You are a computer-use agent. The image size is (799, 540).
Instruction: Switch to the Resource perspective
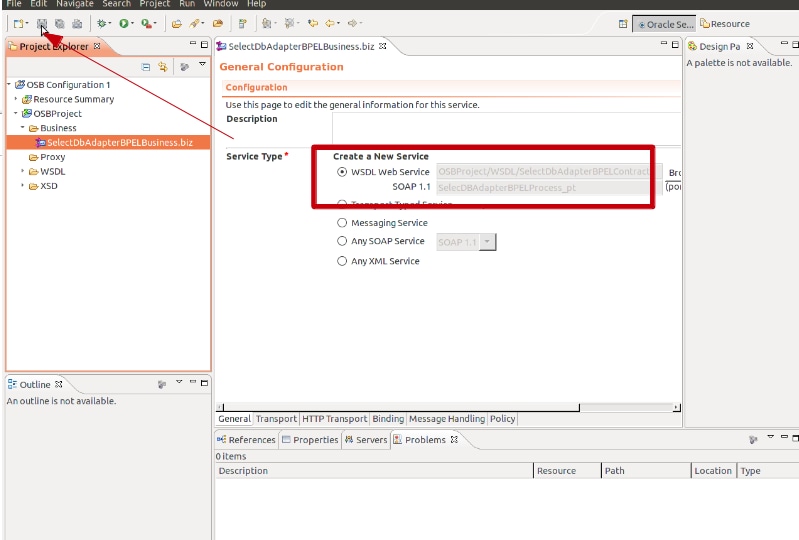click(x=725, y=24)
